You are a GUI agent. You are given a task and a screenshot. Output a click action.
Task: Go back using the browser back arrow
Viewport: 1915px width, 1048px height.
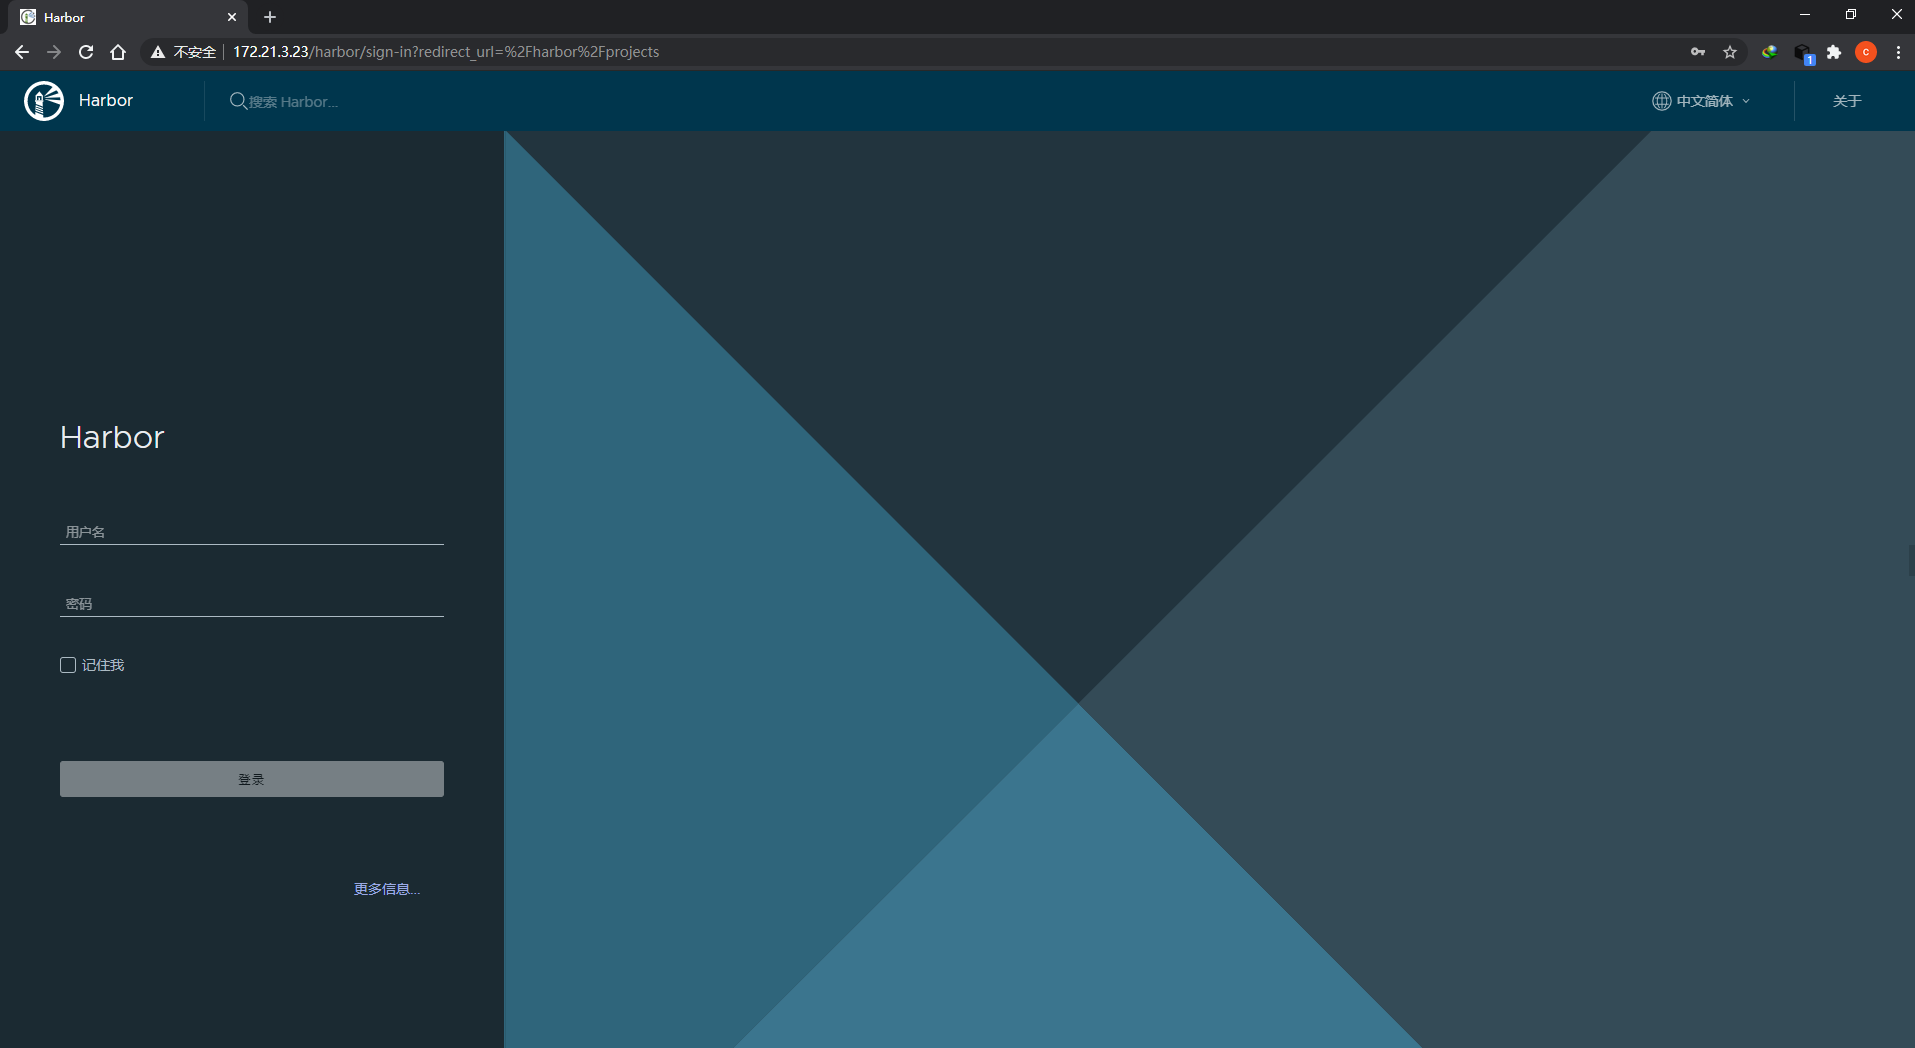[x=22, y=52]
